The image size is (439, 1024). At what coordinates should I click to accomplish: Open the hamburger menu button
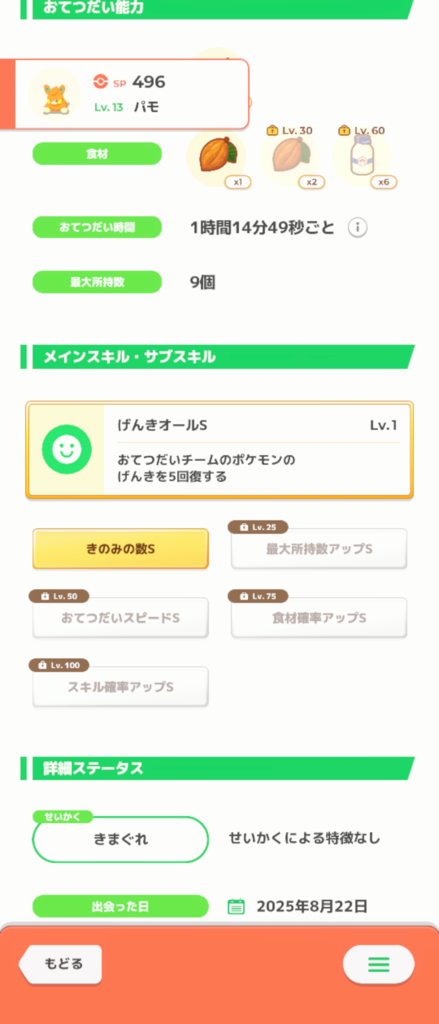pos(378,964)
